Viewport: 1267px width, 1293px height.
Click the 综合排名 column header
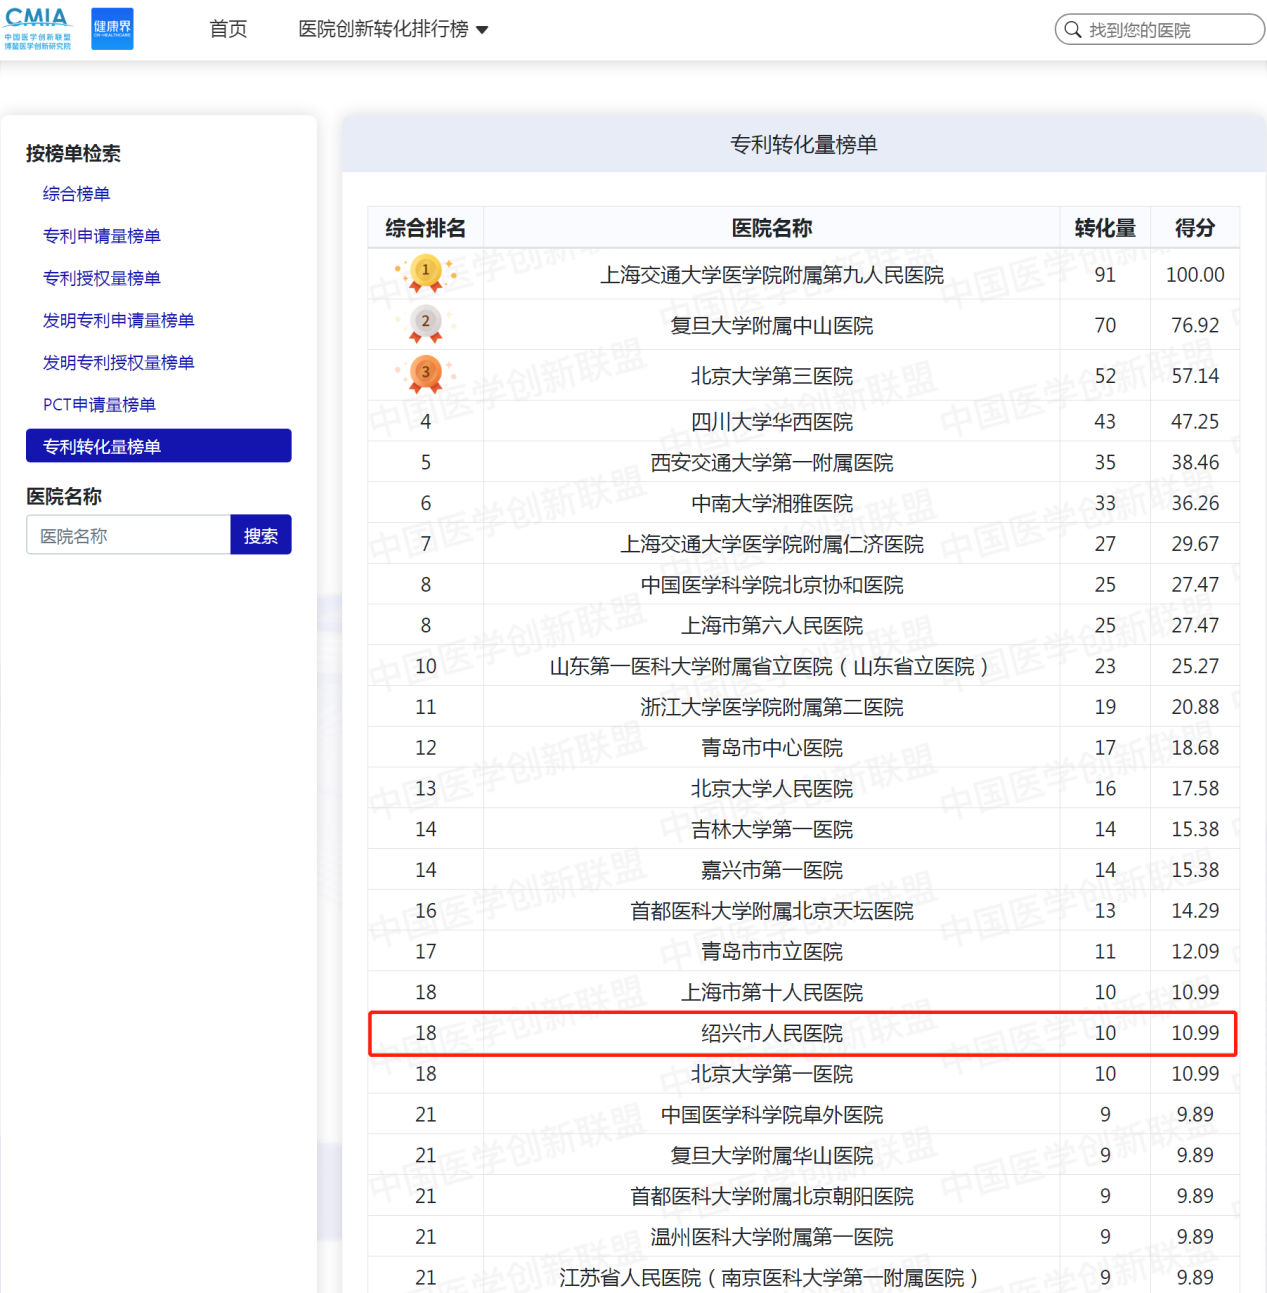pyautogui.click(x=426, y=228)
